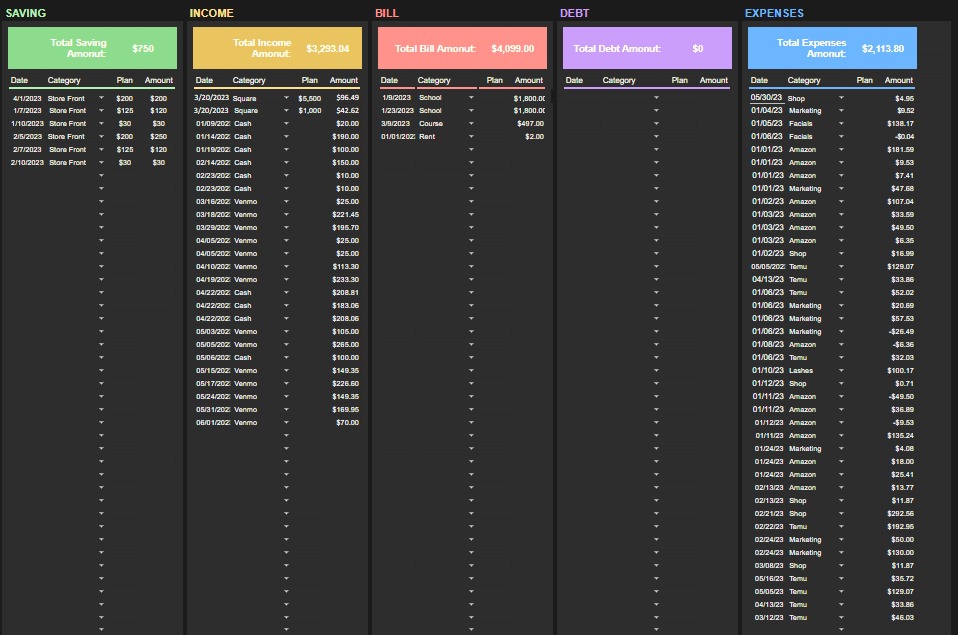
Task: Click the green Total Saving Amount box
Action: pyautogui.click(x=92, y=48)
